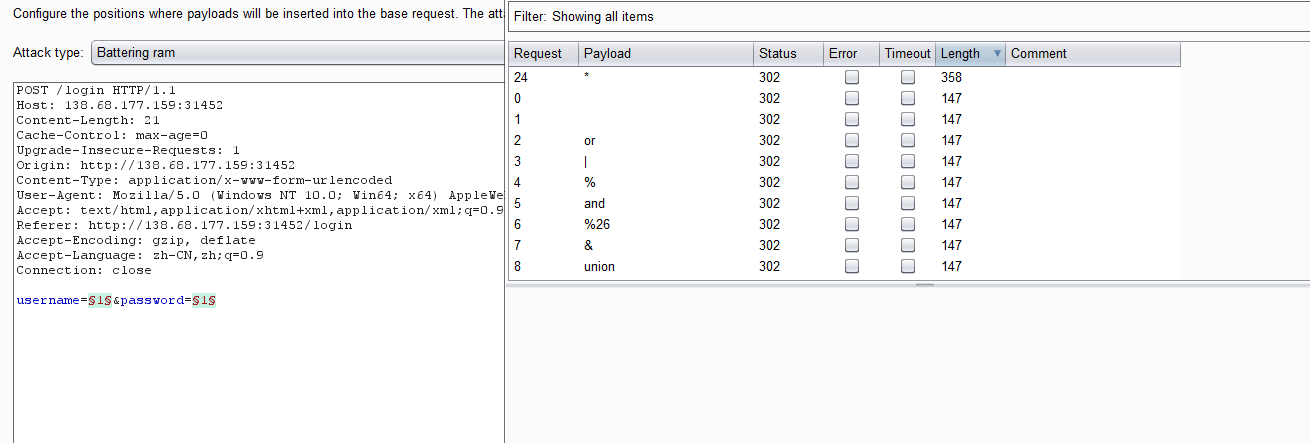Select the 'union' payload cell
Viewport: 1310px width, 443px height.
[x=665, y=266]
